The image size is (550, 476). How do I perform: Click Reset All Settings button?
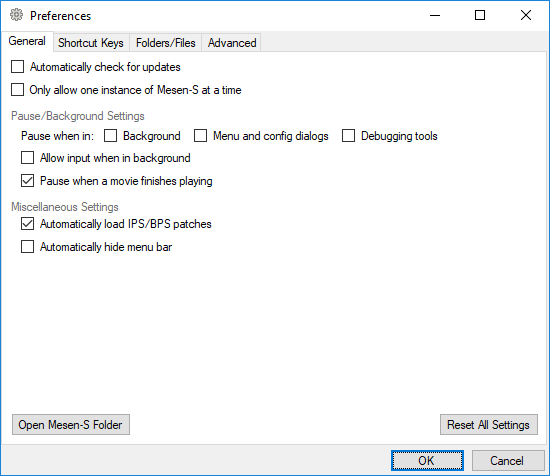coord(489,425)
